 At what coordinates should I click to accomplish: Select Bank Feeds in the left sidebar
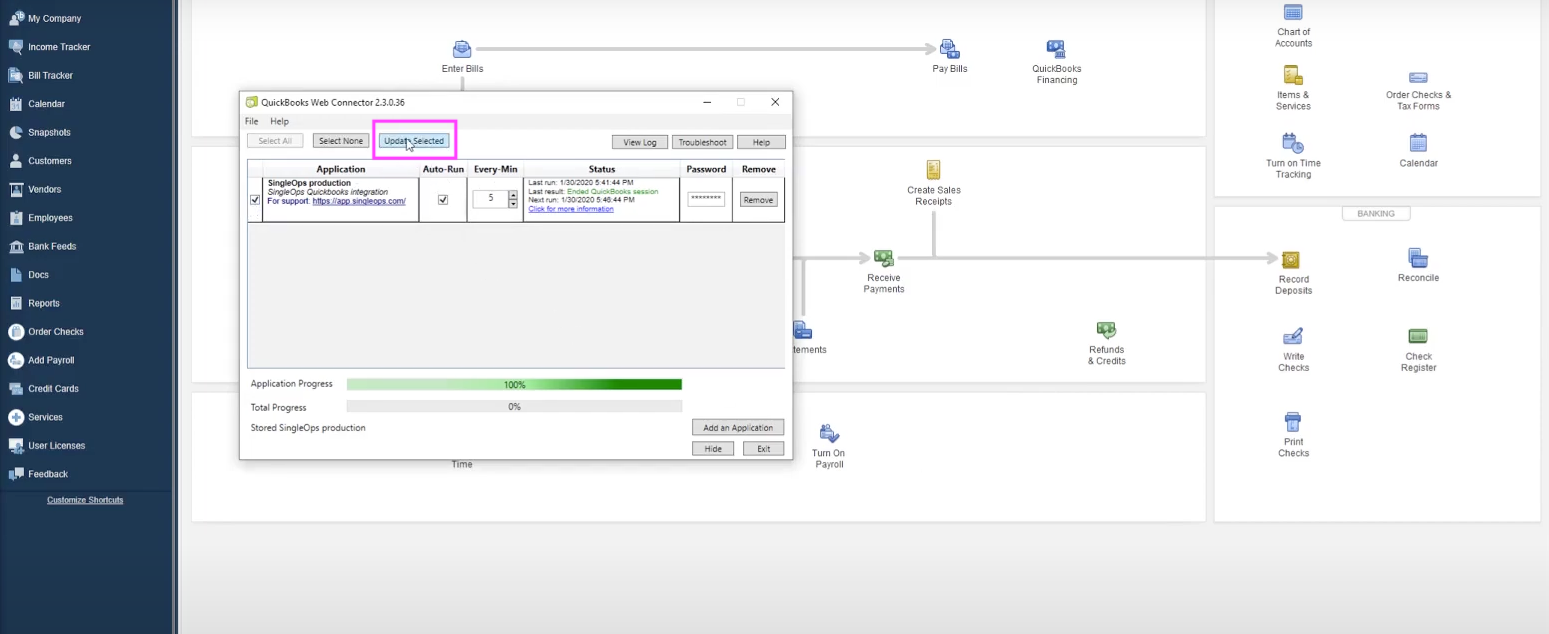52,246
